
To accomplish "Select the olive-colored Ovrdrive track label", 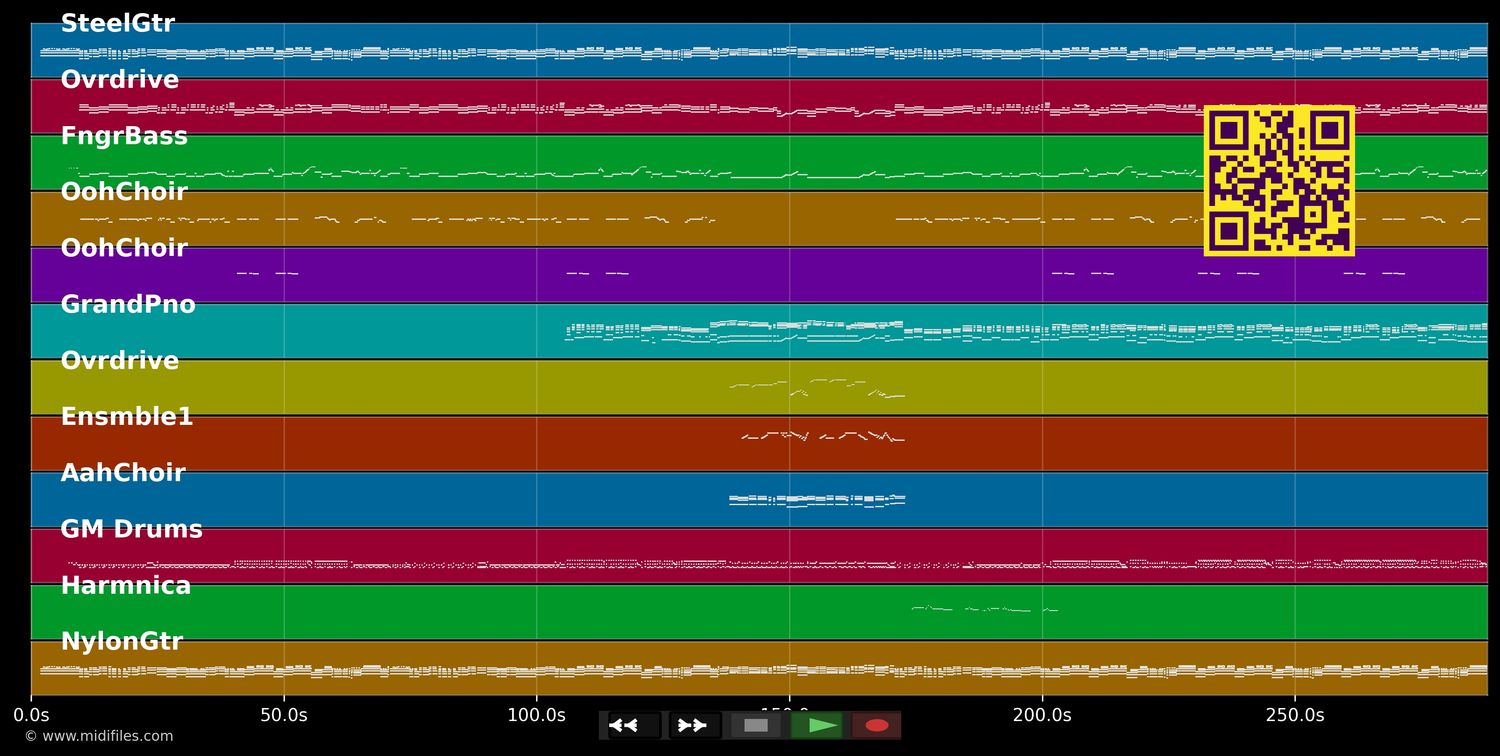I will [119, 361].
